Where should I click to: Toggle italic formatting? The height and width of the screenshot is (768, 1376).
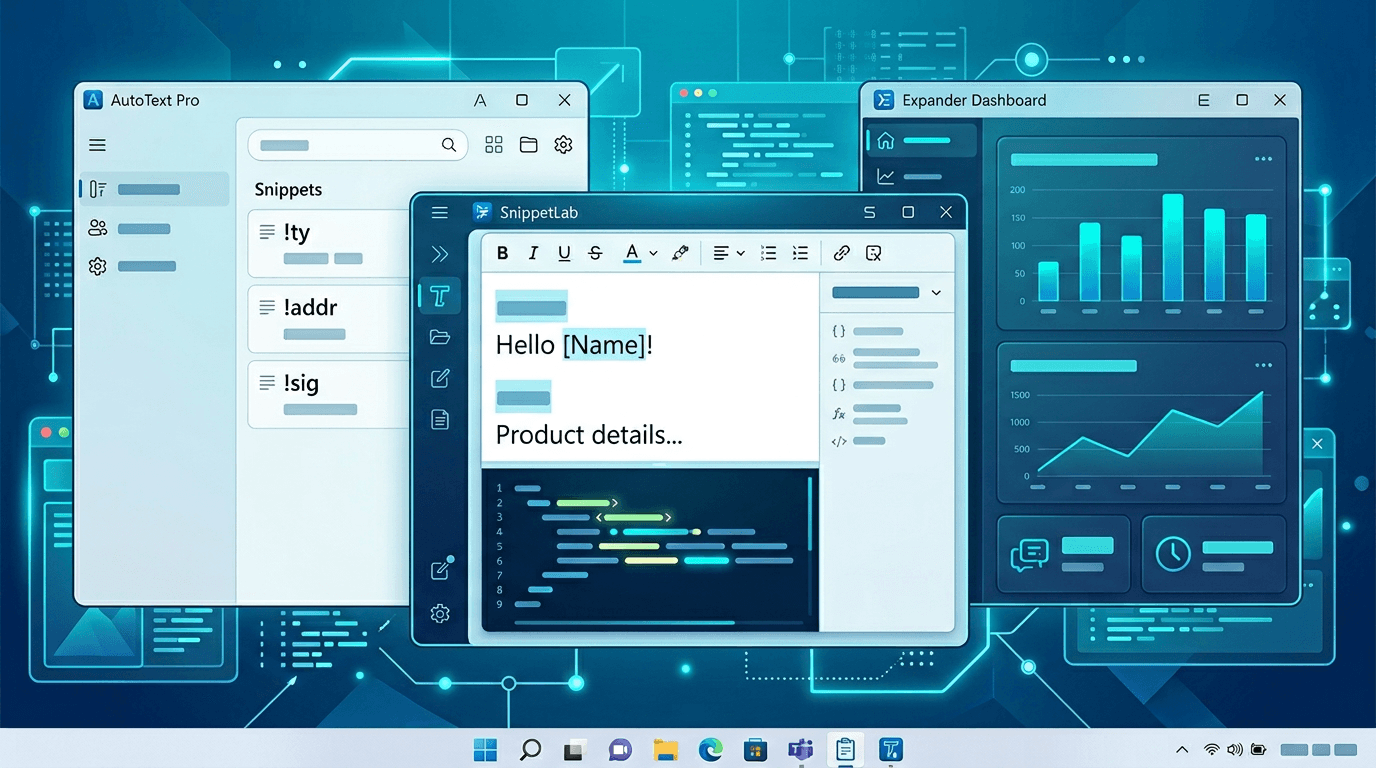tap(533, 253)
